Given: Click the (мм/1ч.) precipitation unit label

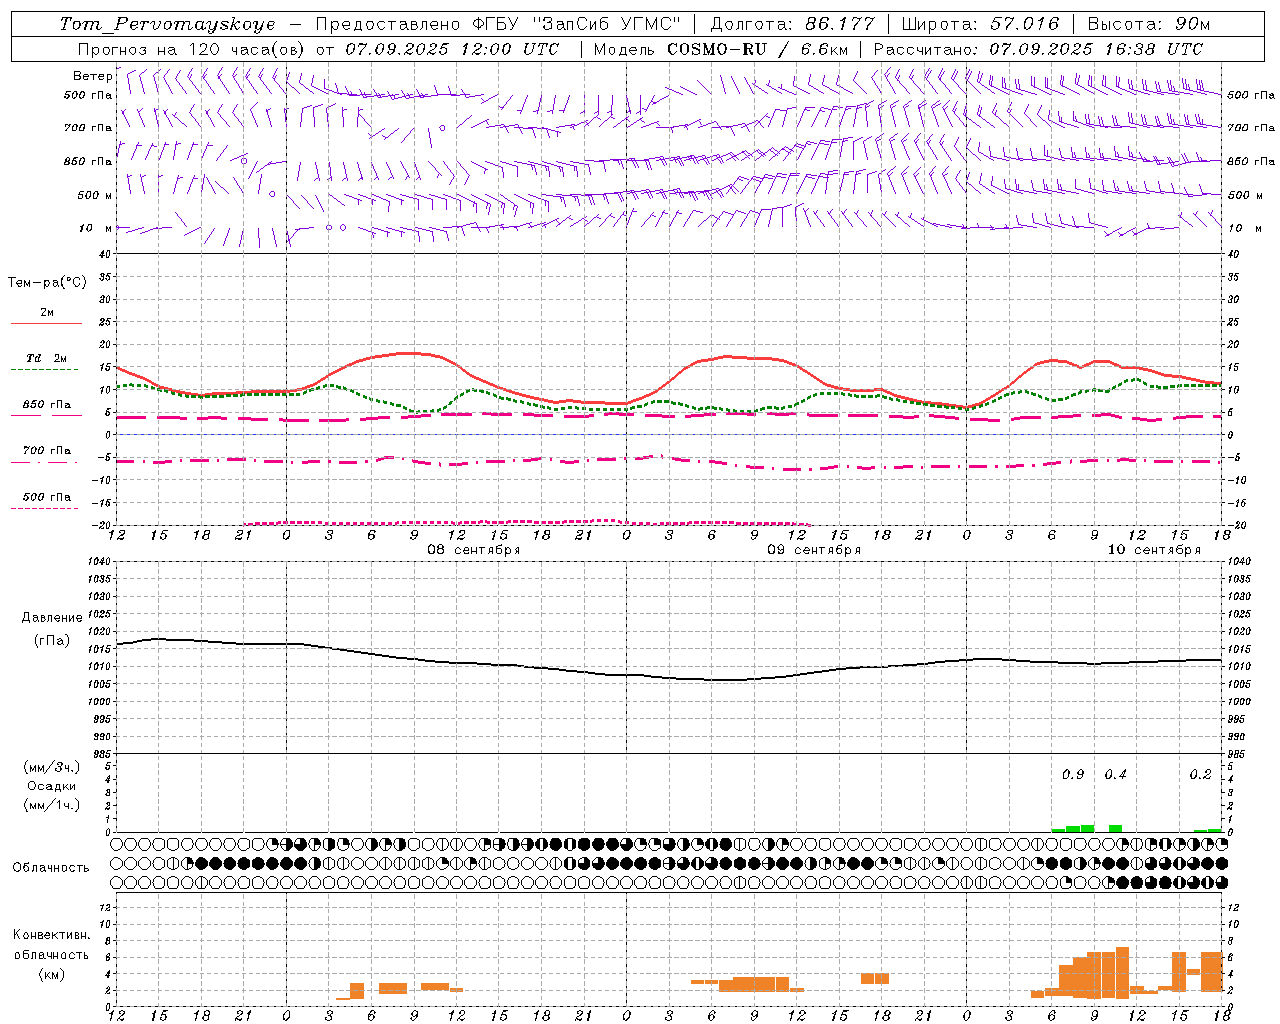Looking at the screenshot, I should pyautogui.click(x=52, y=805).
